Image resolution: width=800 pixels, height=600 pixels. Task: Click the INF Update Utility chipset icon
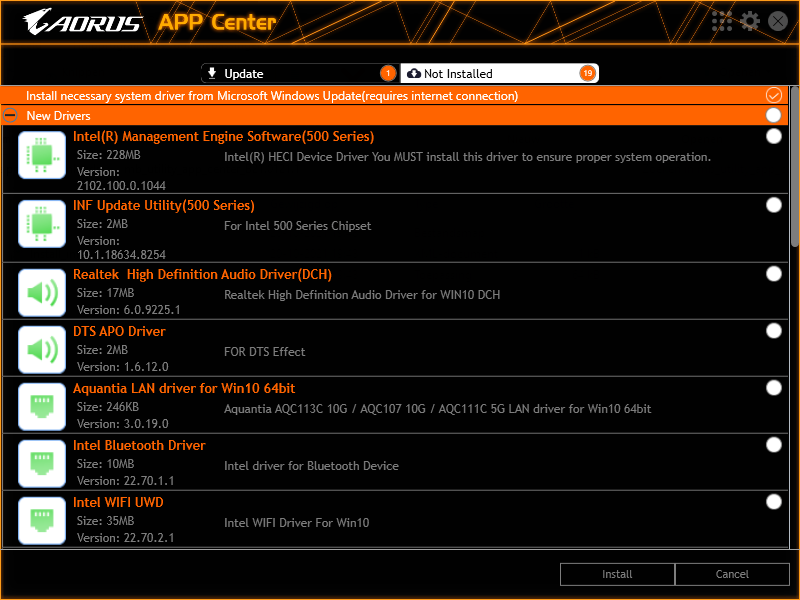[x=42, y=224]
